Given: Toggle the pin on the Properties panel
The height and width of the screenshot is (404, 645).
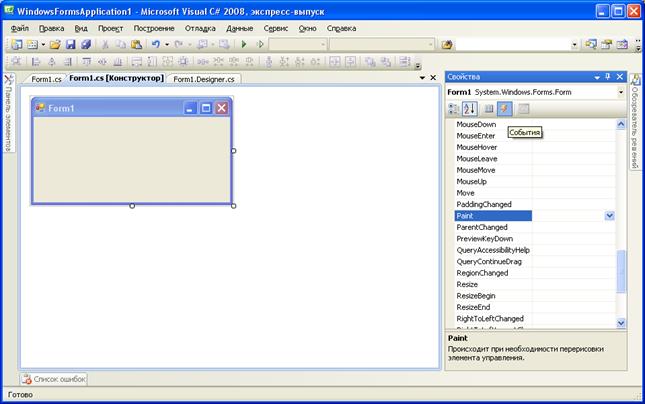Looking at the screenshot, I should (x=608, y=76).
